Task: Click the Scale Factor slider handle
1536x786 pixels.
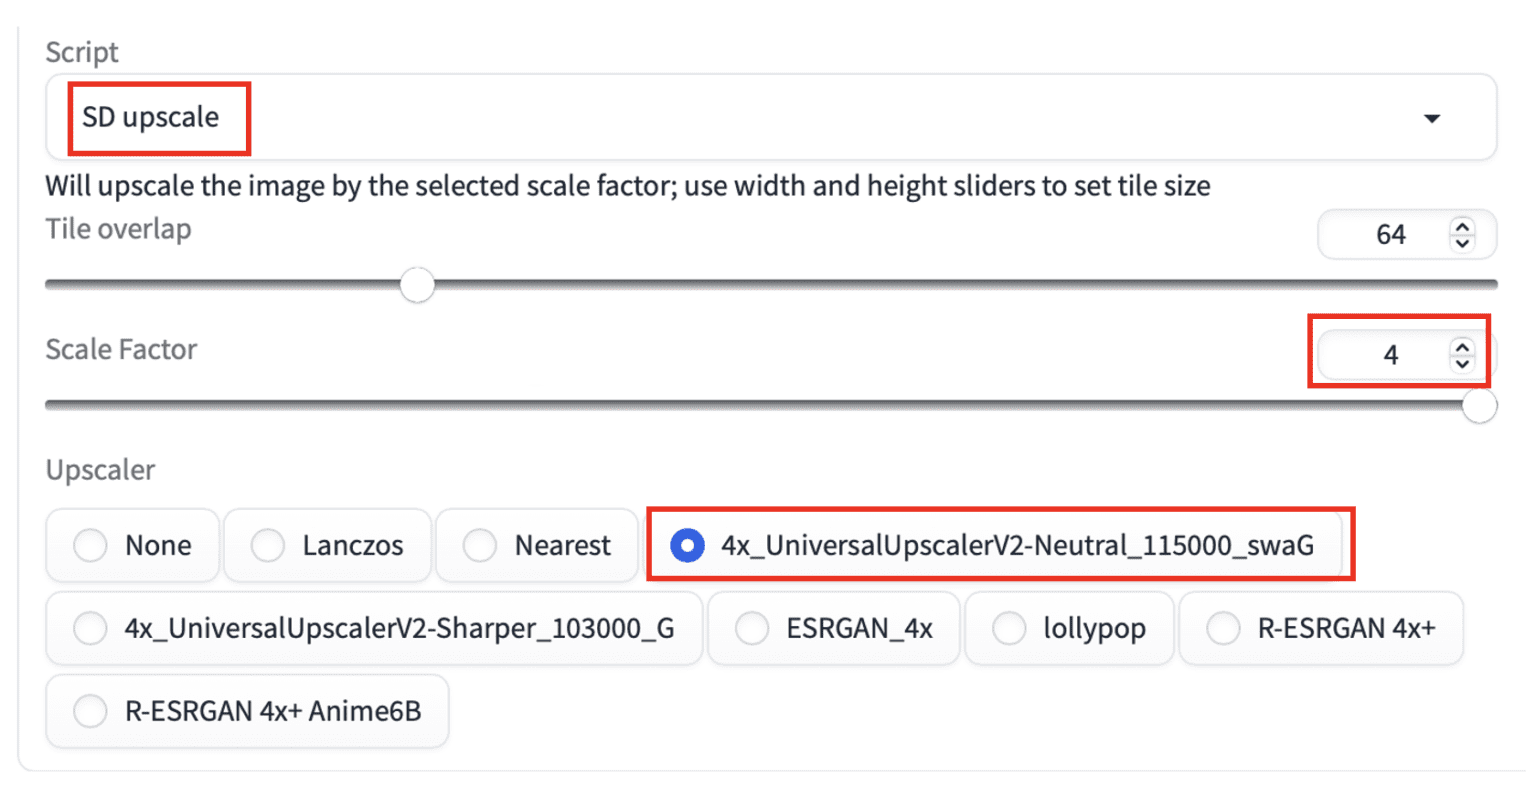Action: [1479, 406]
